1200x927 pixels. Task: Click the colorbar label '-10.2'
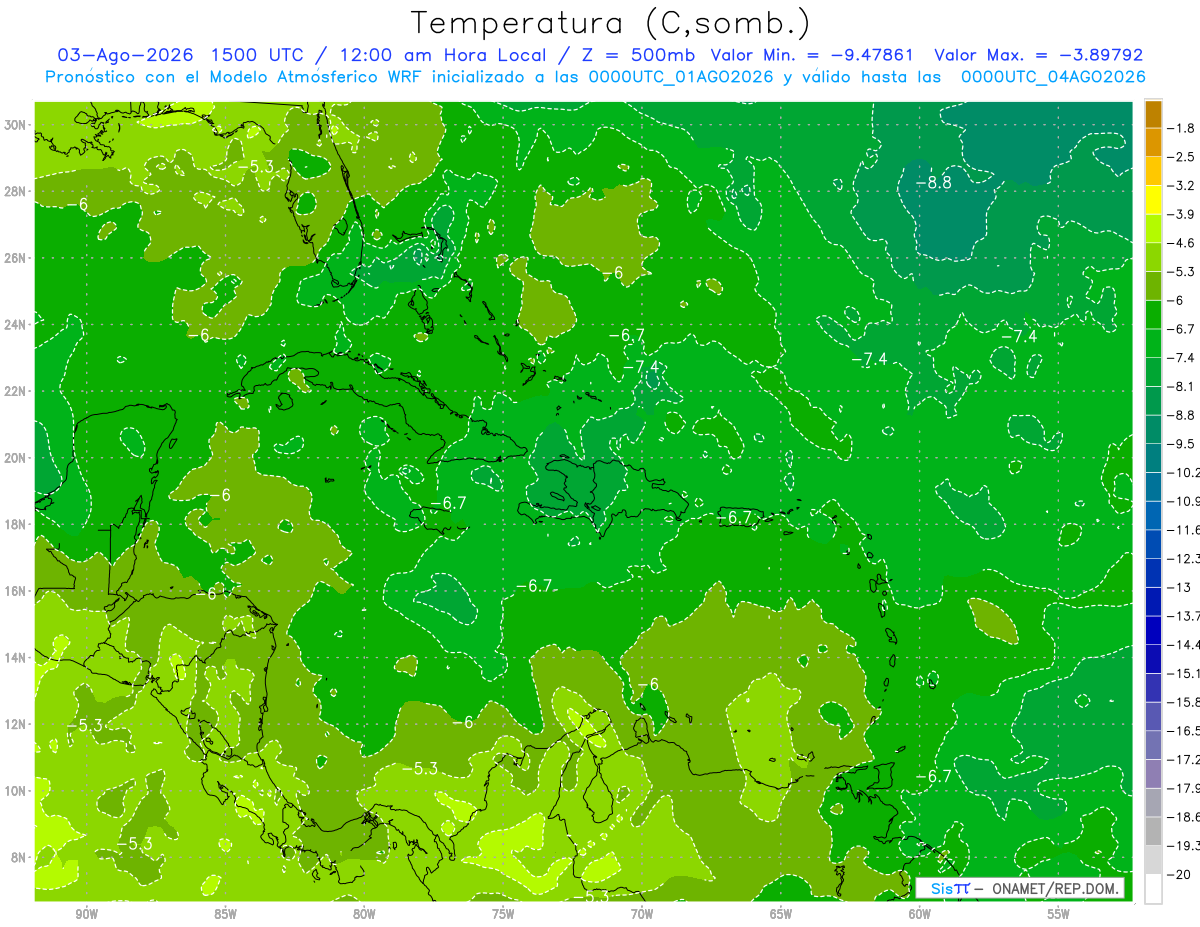1183,472
